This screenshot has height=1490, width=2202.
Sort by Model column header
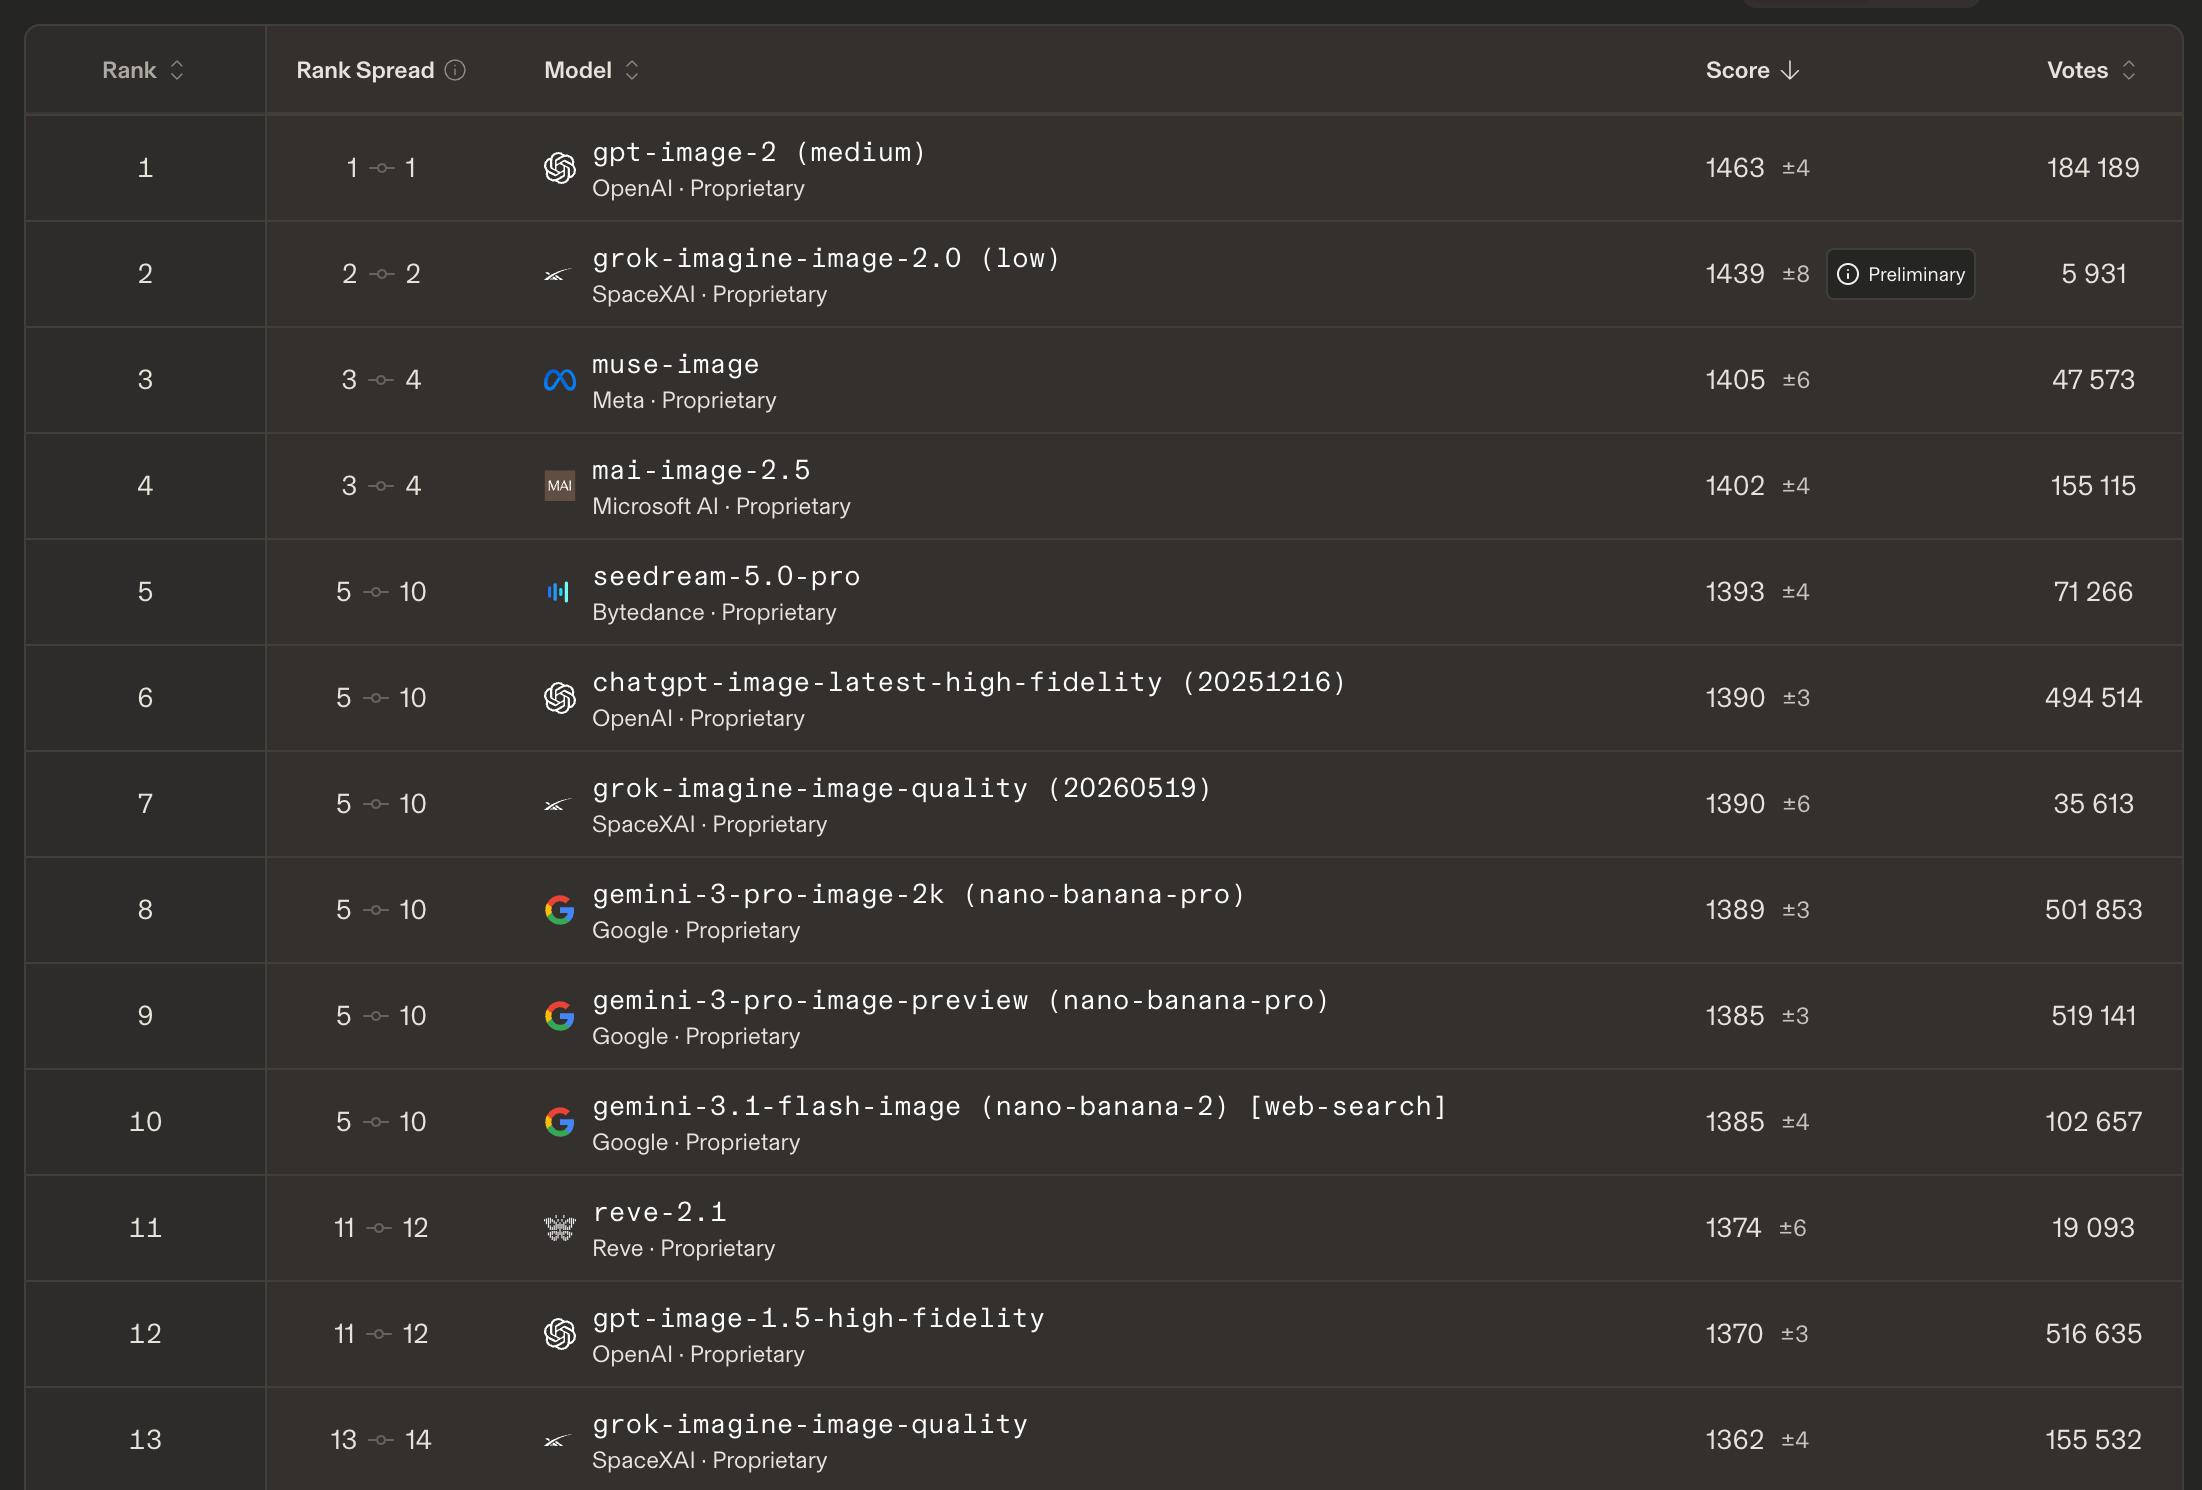pos(591,70)
